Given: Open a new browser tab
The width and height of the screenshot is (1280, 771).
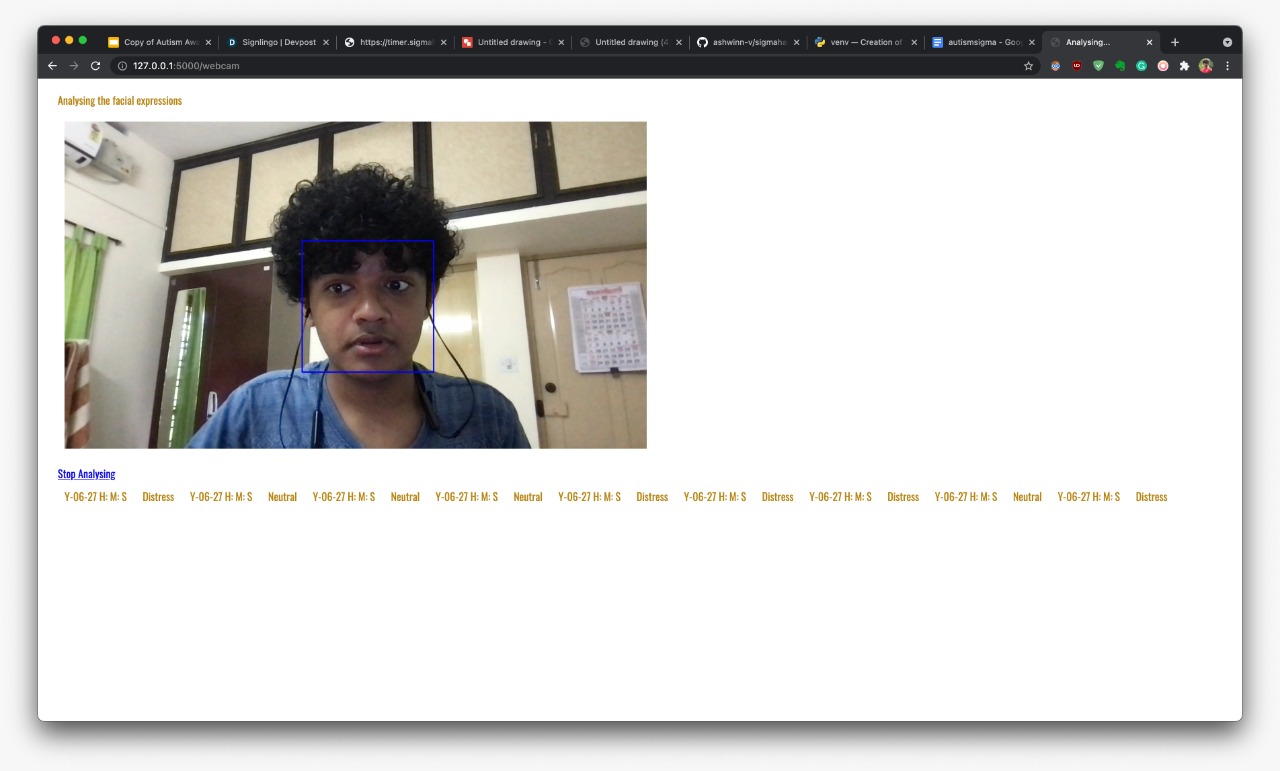Looking at the screenshot, I should pos(1175,42).
